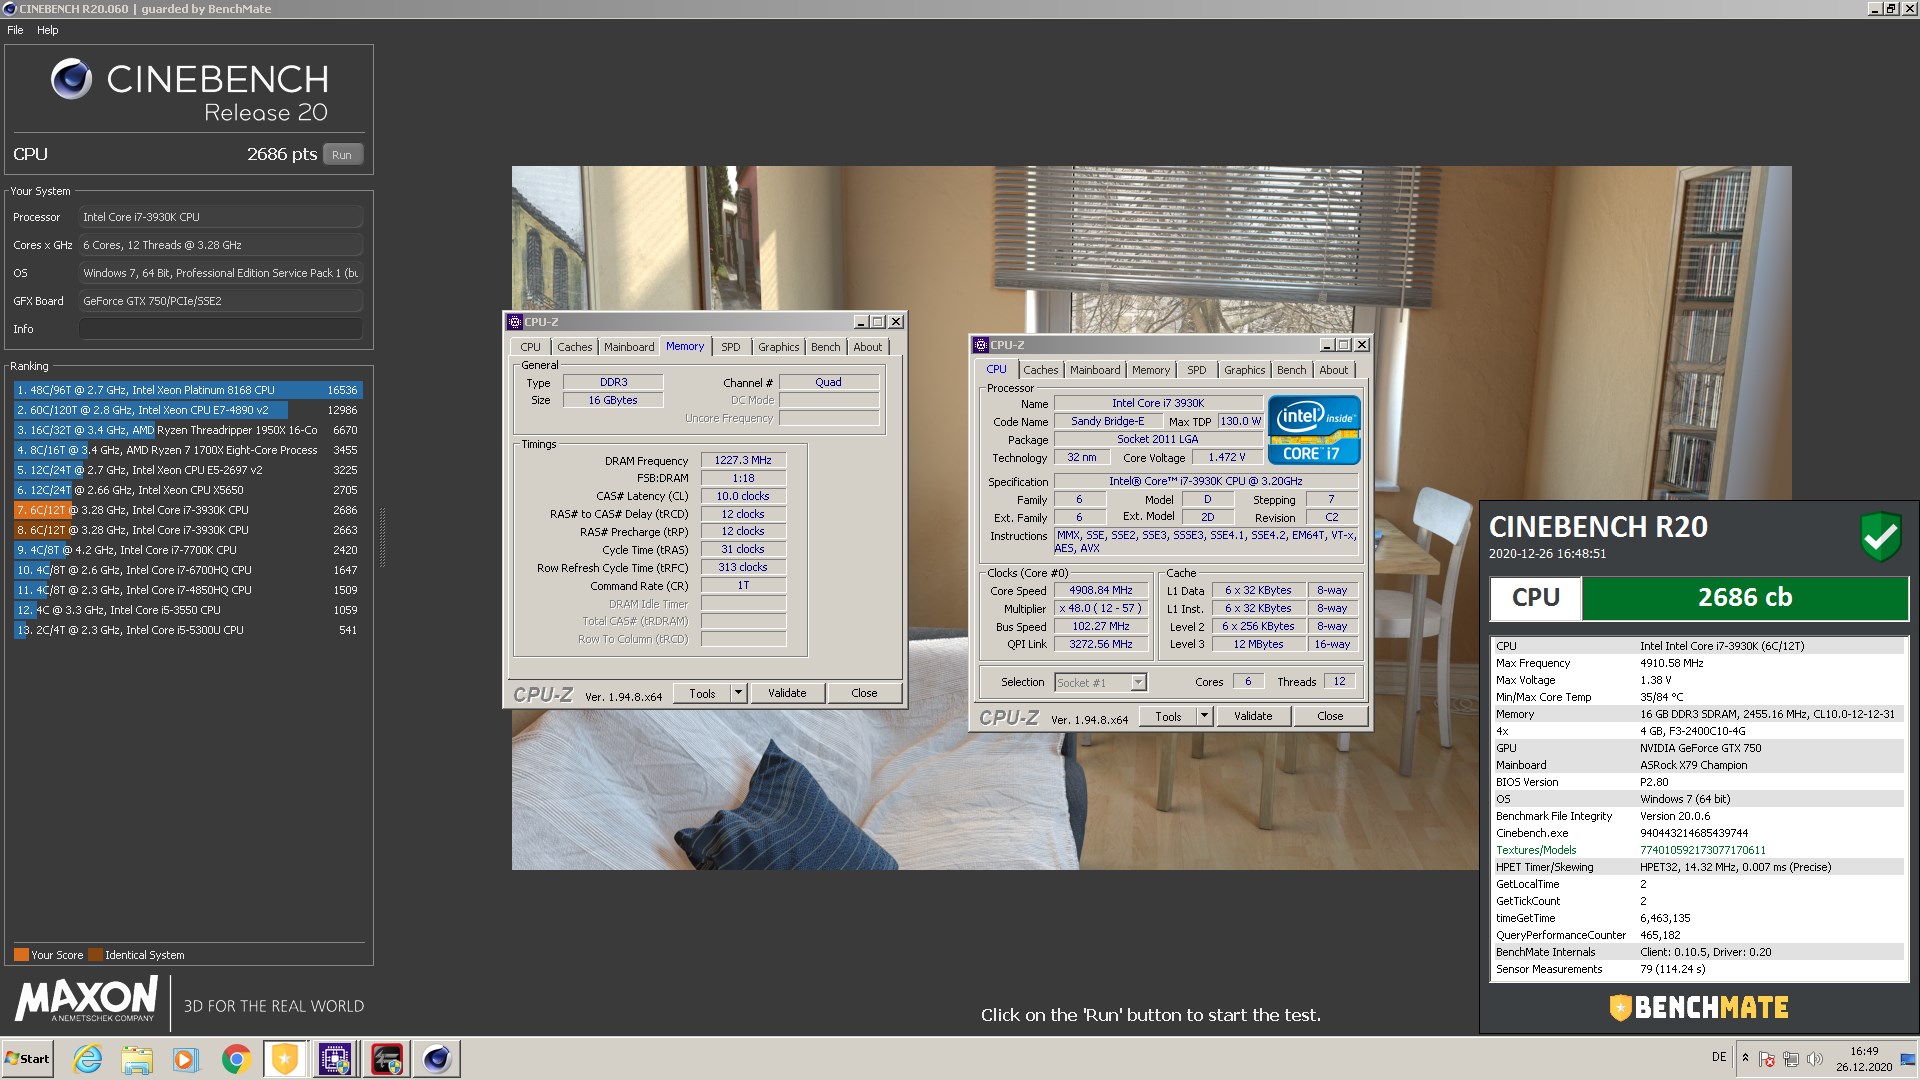Click Tools button in right CPU-Z window
Viewport: 1920px width, 1080px height.
[x=1168, y=716]
